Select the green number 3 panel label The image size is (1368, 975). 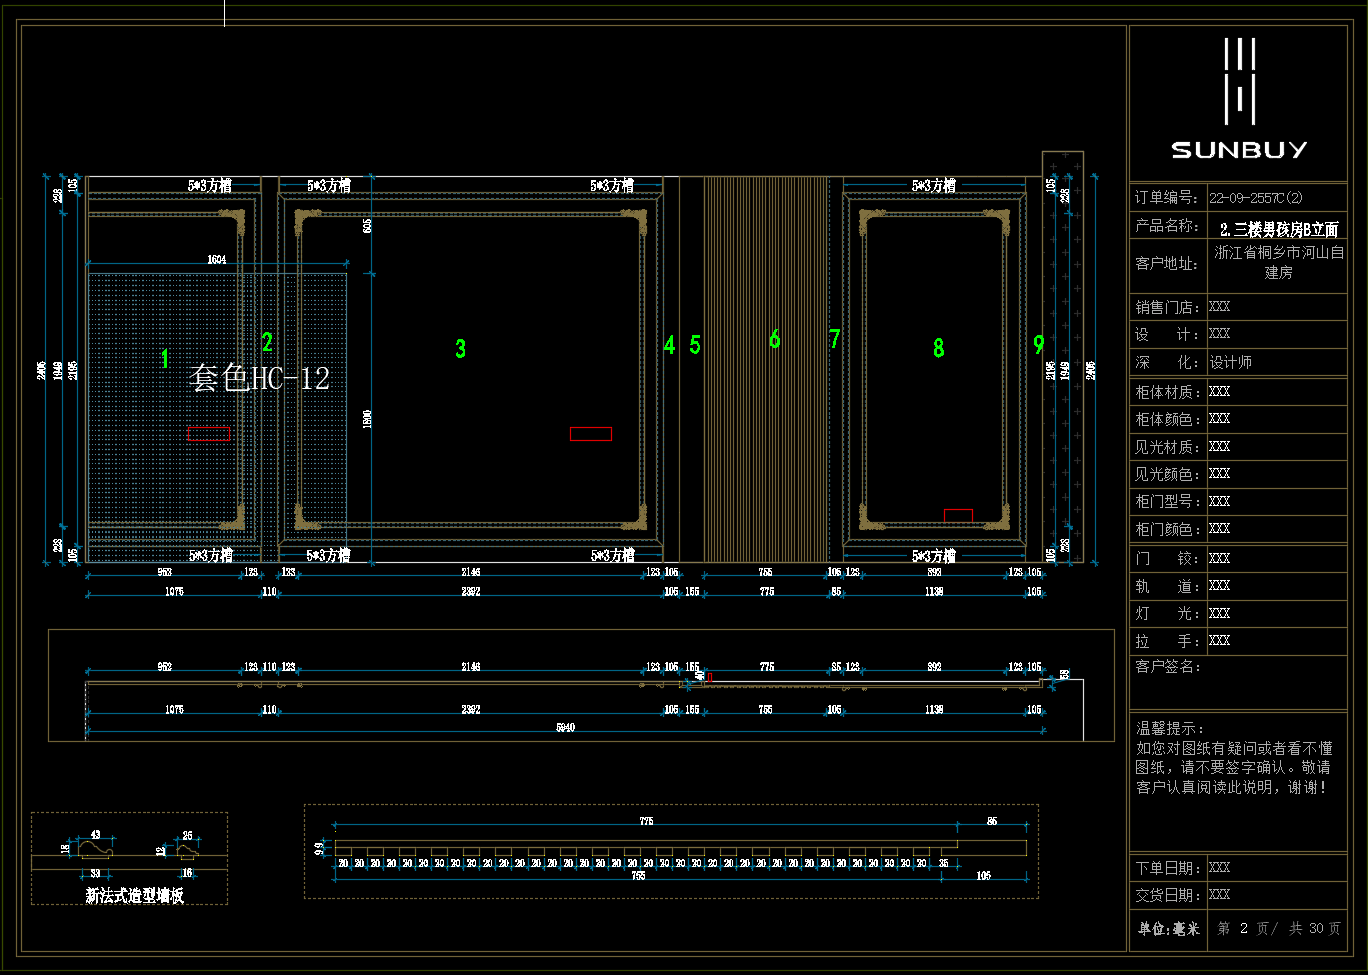460,349
